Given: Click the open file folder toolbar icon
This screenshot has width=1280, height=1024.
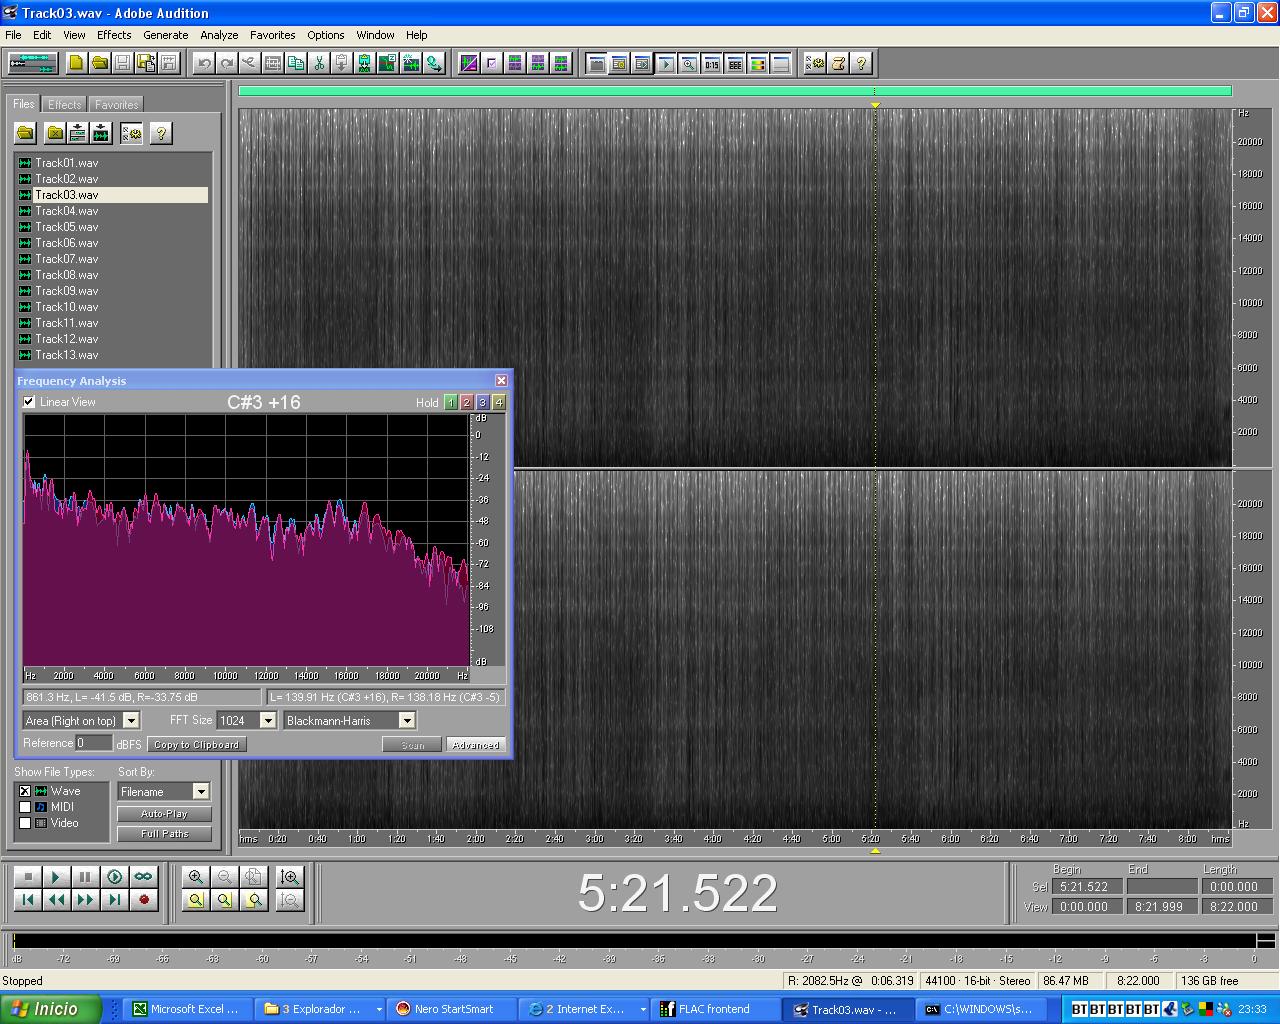Looking at the screenshot, I should 100,63.
